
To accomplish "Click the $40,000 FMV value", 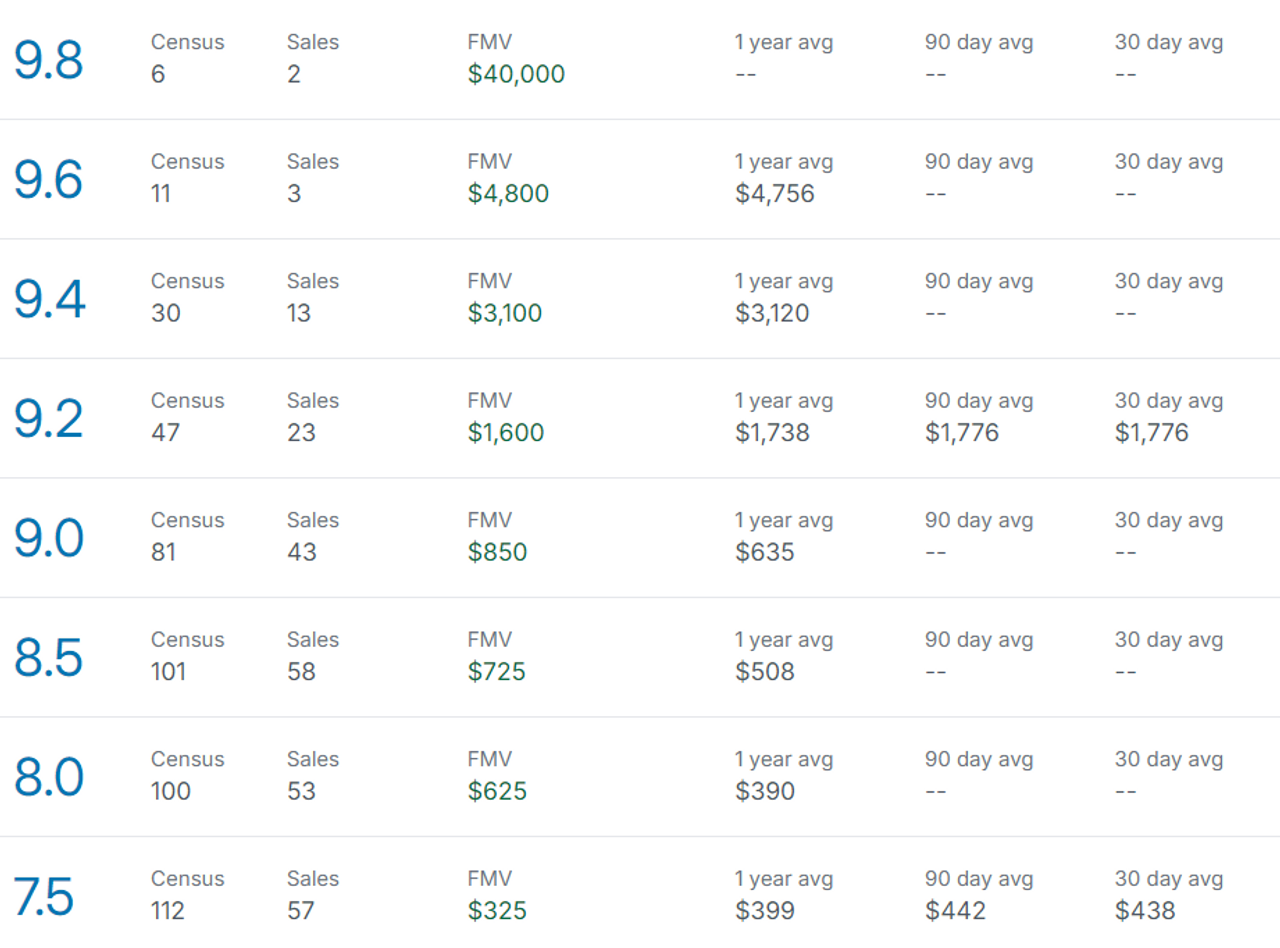I will (516, 74).
